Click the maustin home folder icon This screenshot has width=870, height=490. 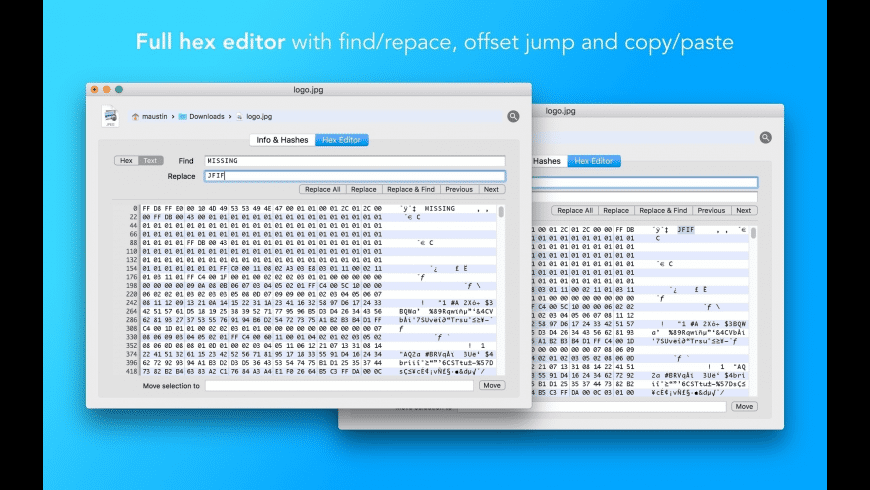[135, 117]
